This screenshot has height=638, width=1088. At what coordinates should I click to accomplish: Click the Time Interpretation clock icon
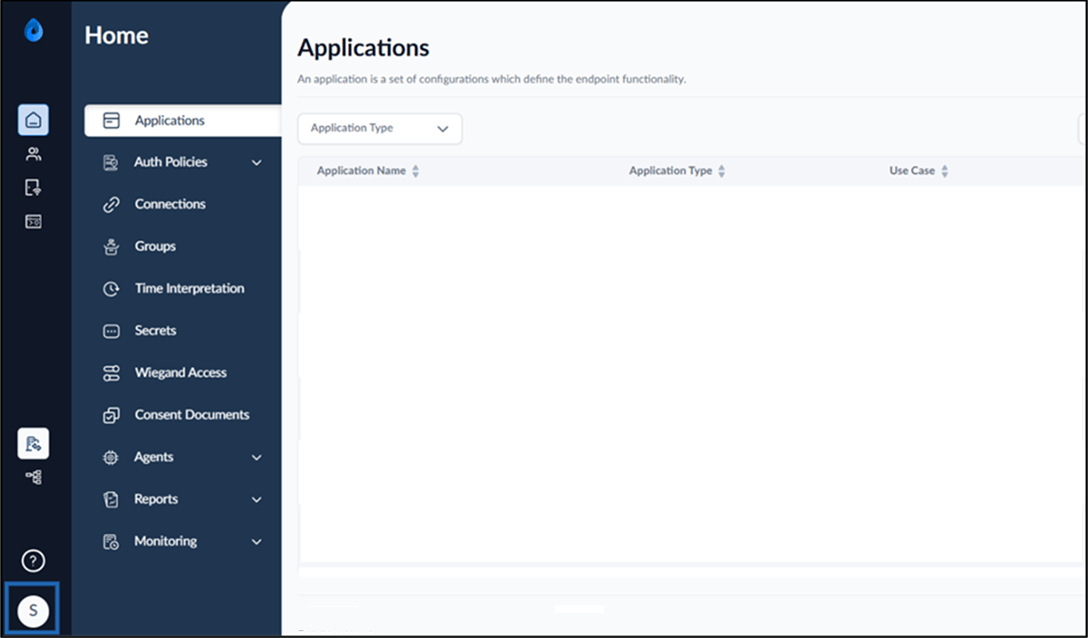coord(111,289)
